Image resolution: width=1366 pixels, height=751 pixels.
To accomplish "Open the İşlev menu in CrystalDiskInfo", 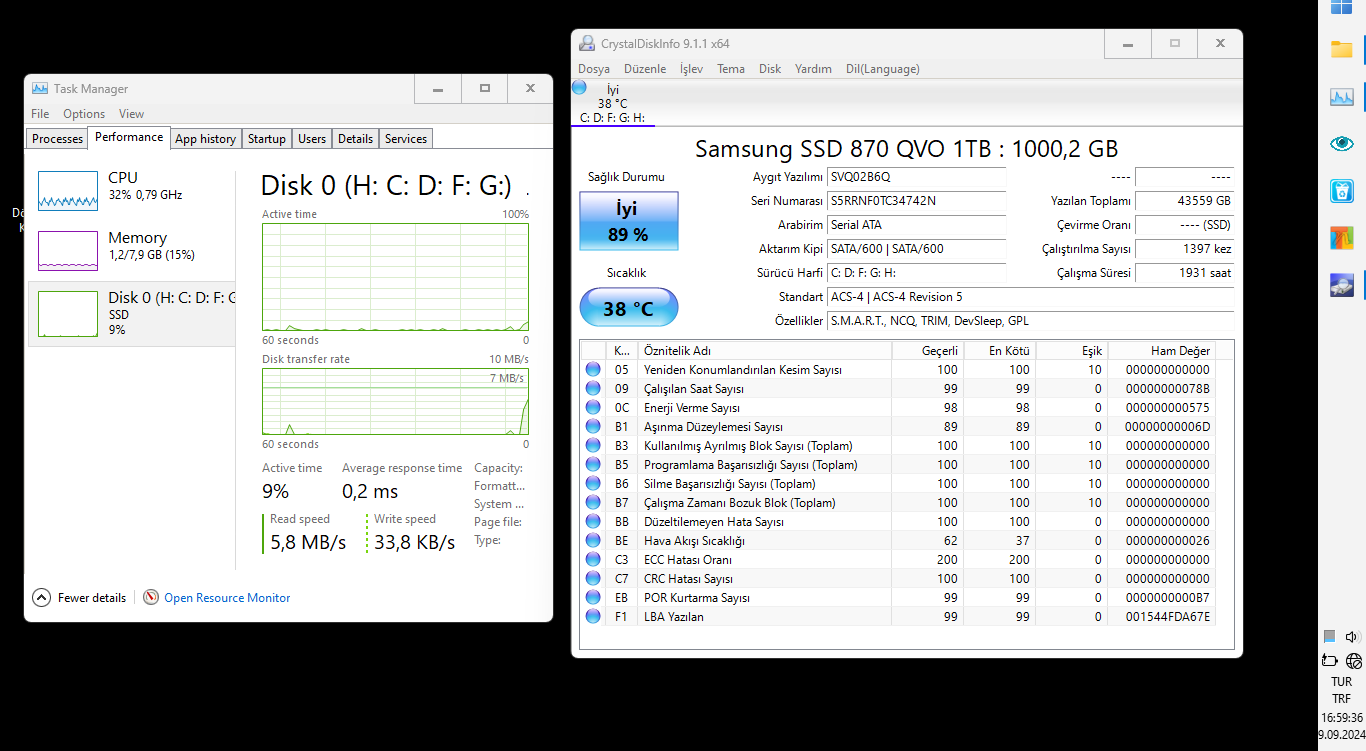I will coord(691,69).
